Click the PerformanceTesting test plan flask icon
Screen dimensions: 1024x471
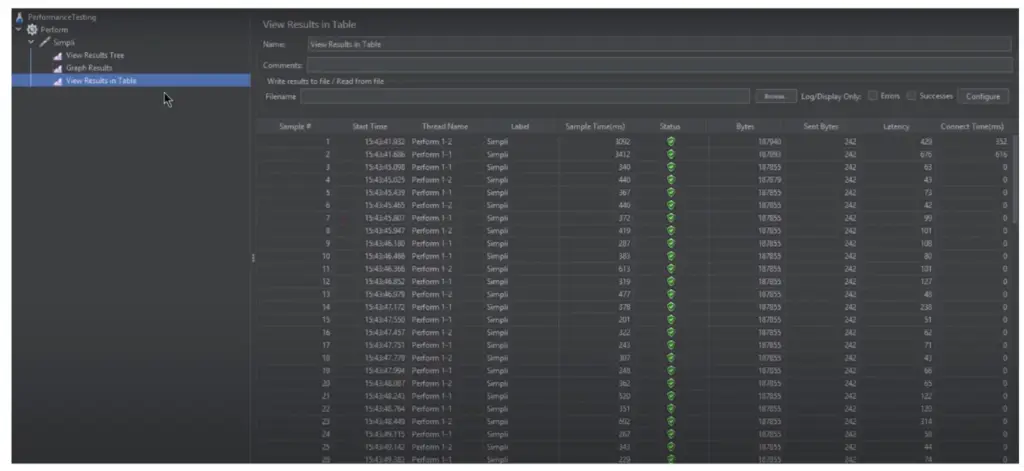pyautogui.click(x=20, y=18)
